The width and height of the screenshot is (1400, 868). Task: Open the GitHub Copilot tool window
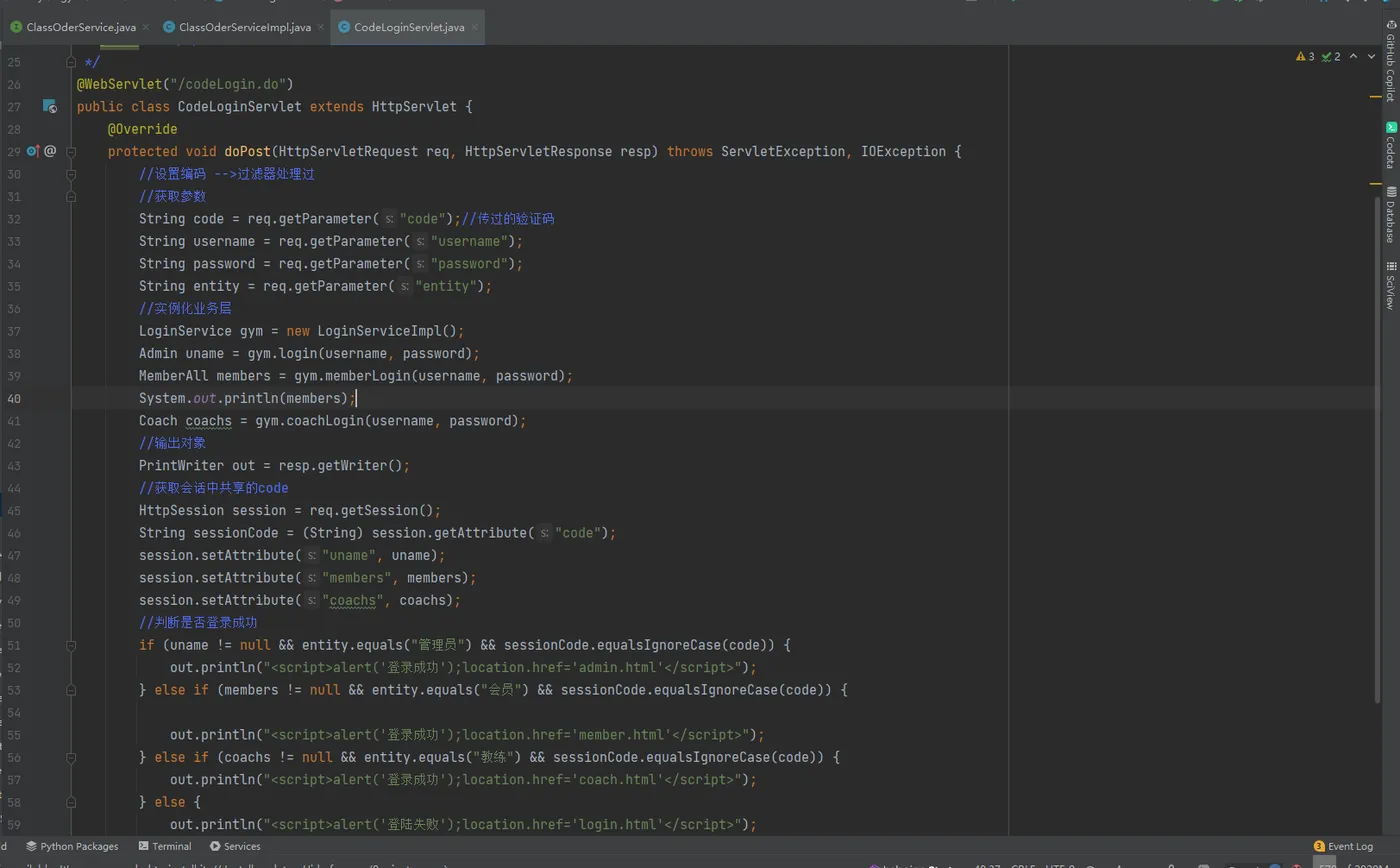(x=1390, y=60)
